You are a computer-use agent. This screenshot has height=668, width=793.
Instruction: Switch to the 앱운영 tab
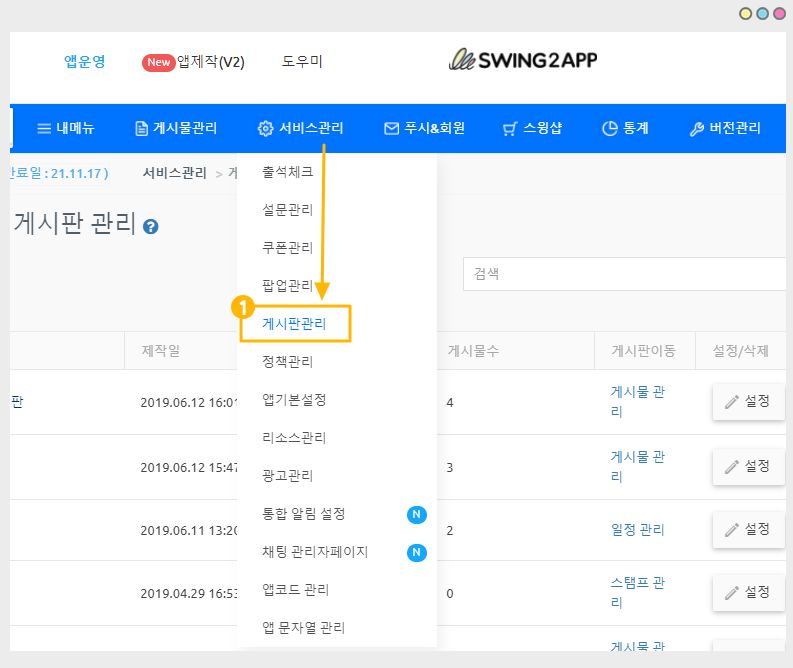point(85,61)
